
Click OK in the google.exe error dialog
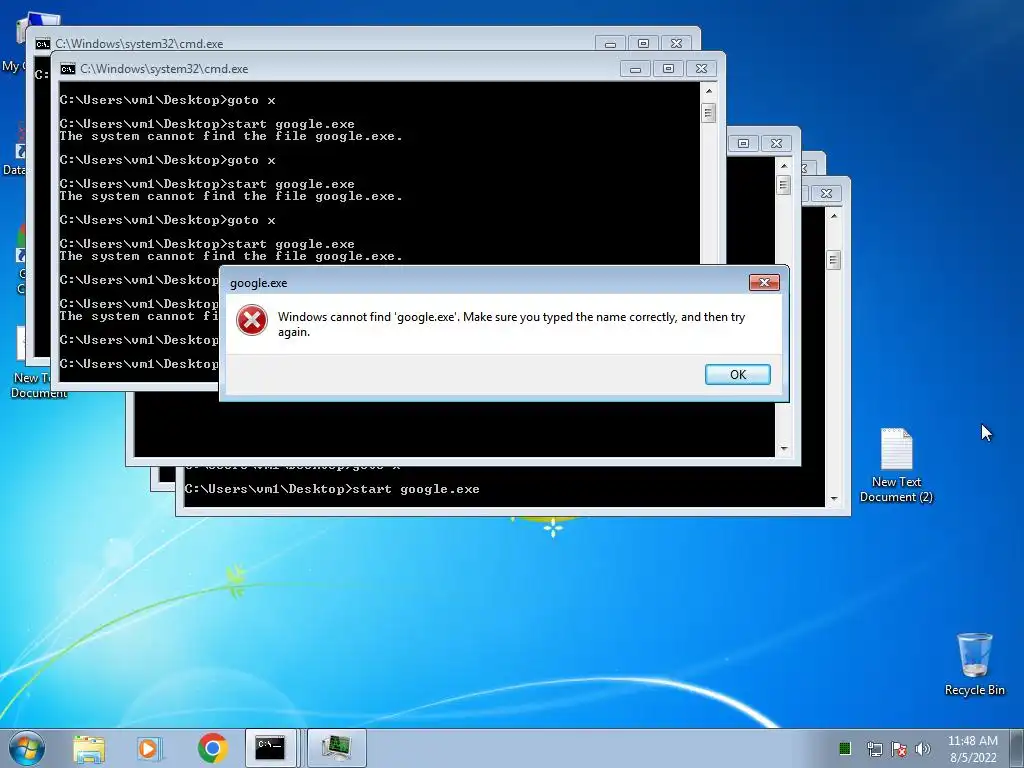[x=737, y=374]
